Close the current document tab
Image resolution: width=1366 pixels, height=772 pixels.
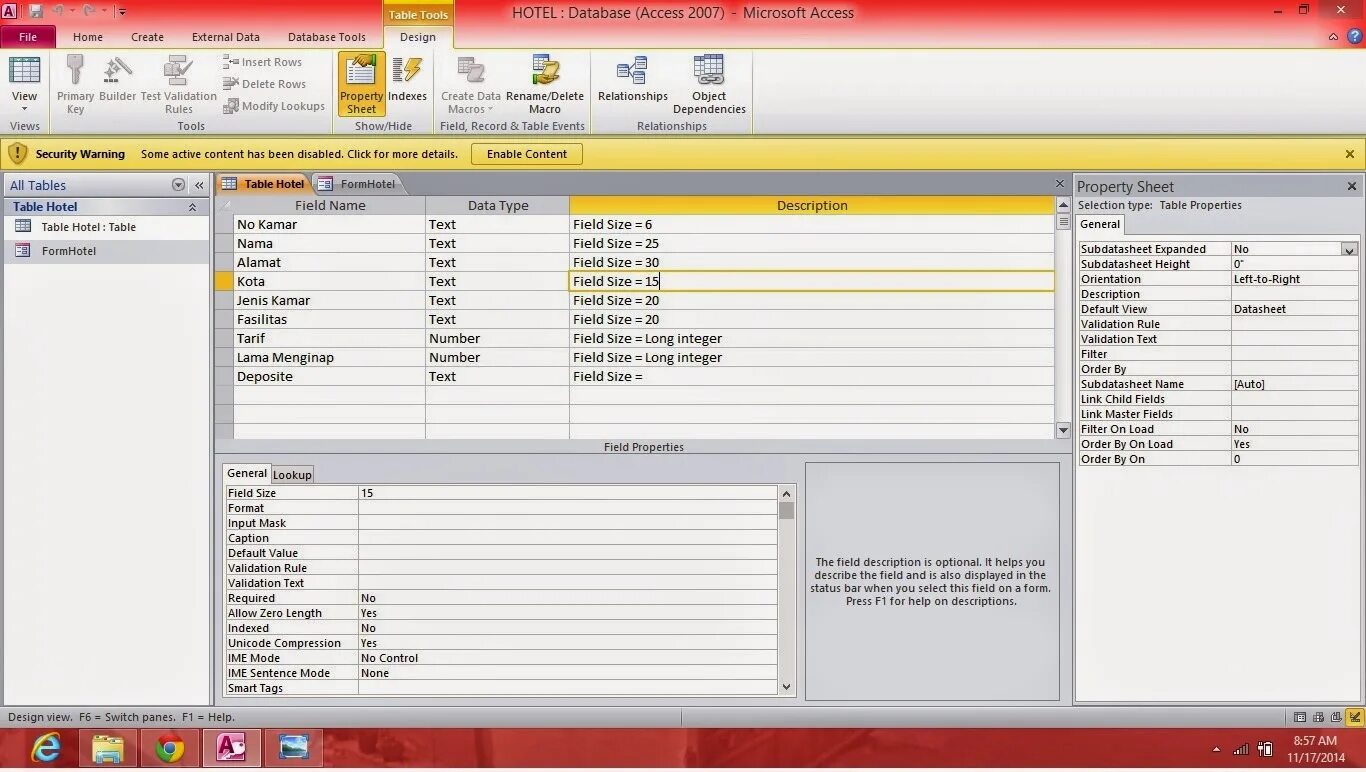(x=1060, y=184)
